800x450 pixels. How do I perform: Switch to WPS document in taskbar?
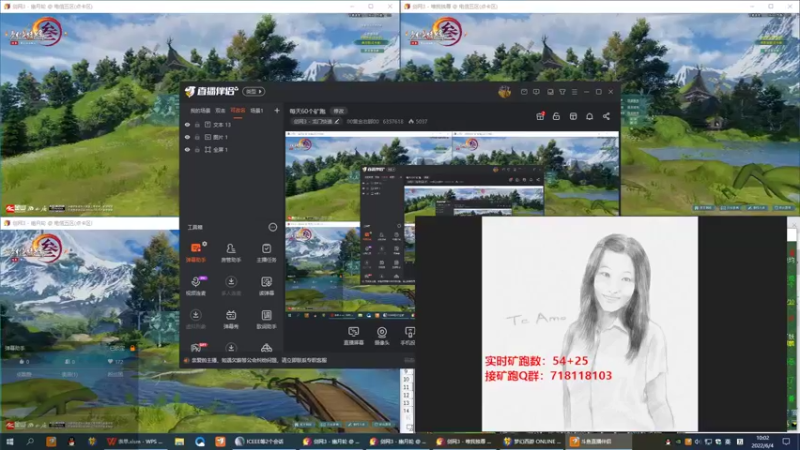click(x=134, y=441)
